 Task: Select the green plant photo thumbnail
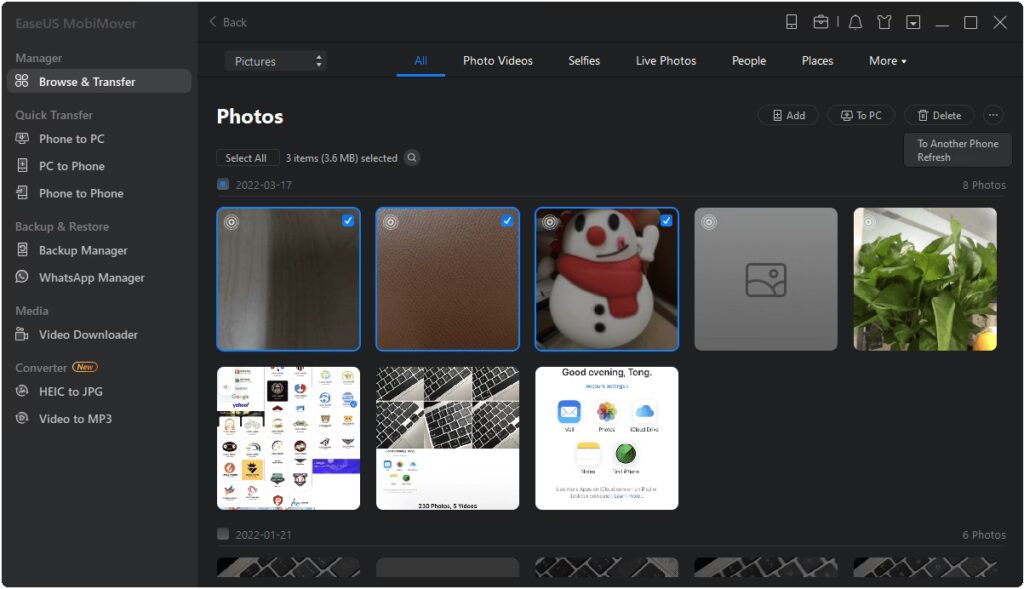pyautogui.click(x=924, y=279)
